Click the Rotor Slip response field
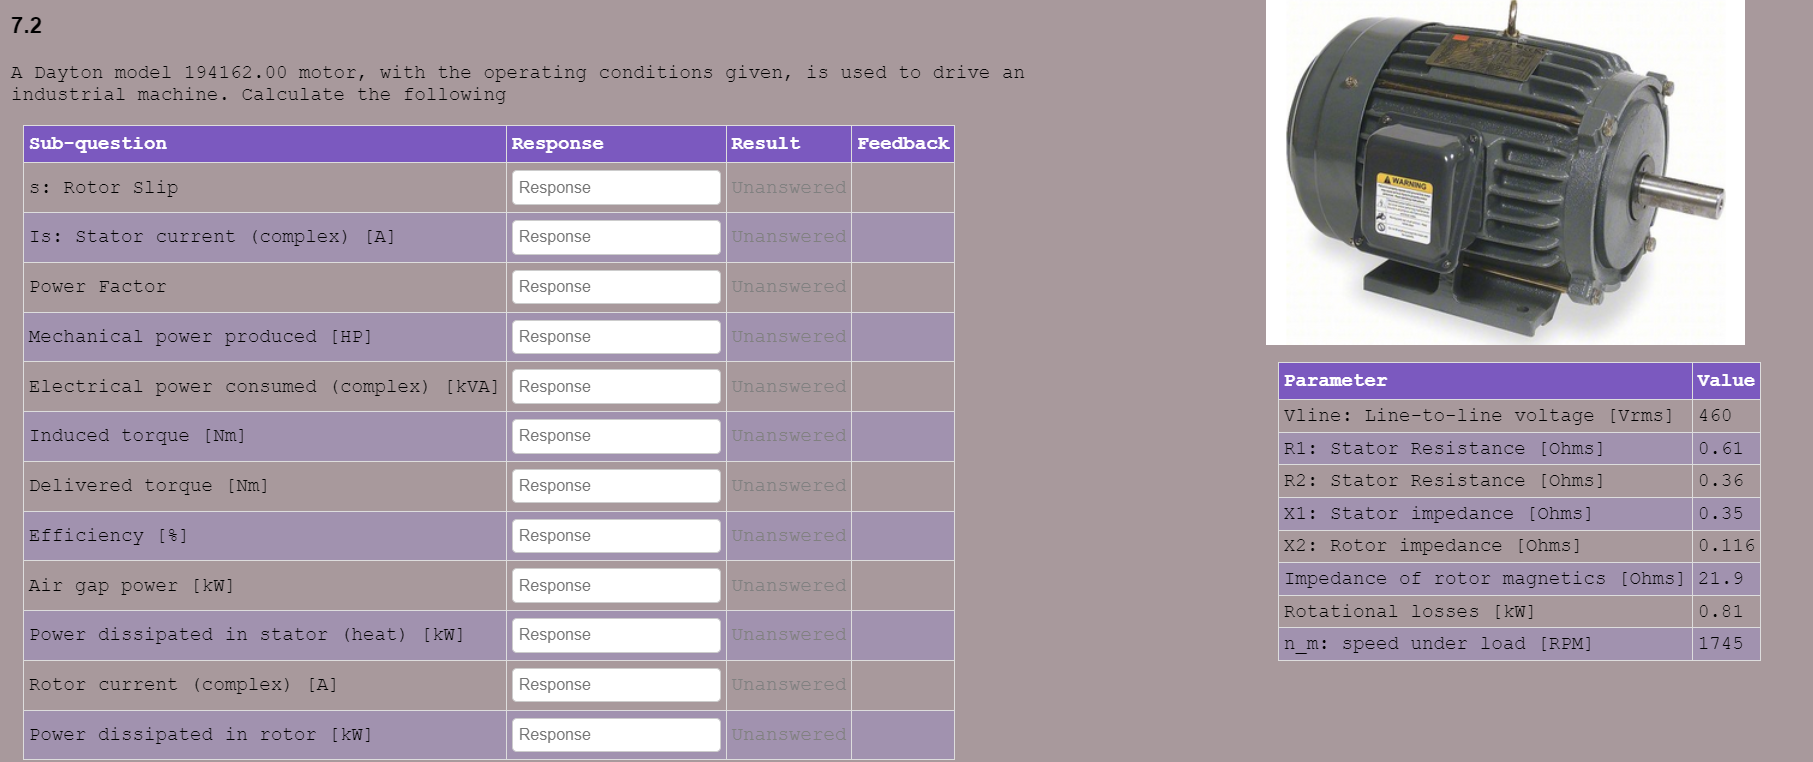 [616, 187]
